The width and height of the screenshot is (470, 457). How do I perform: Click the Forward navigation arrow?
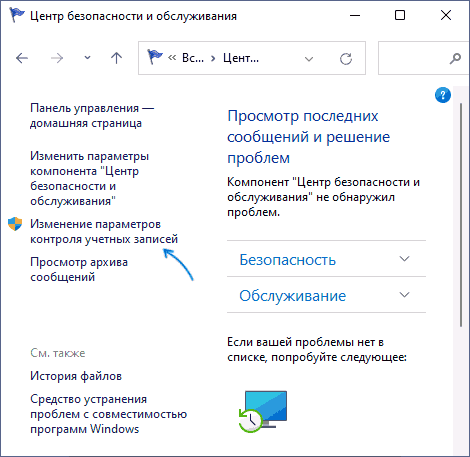pos(57,58)
